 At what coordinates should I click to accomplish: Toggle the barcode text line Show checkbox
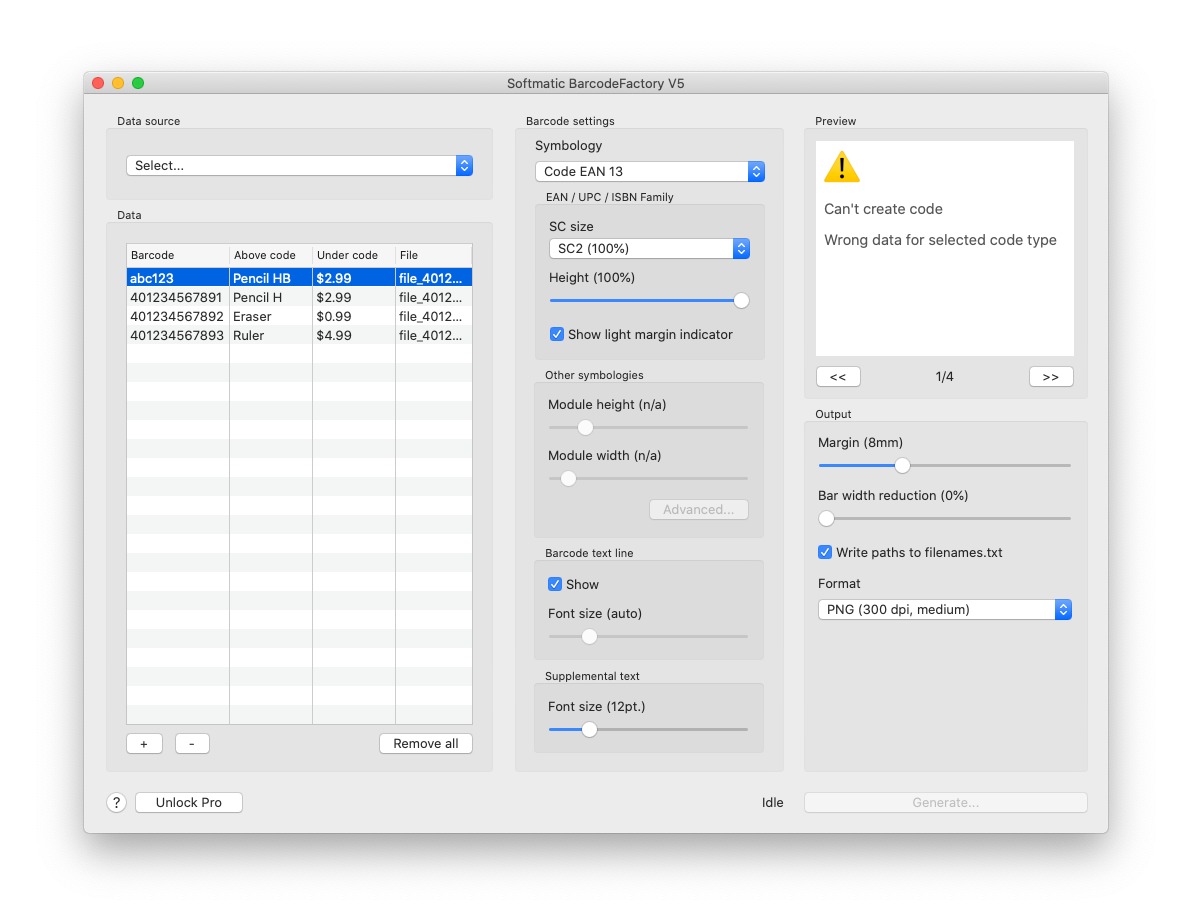click(555, 584)
